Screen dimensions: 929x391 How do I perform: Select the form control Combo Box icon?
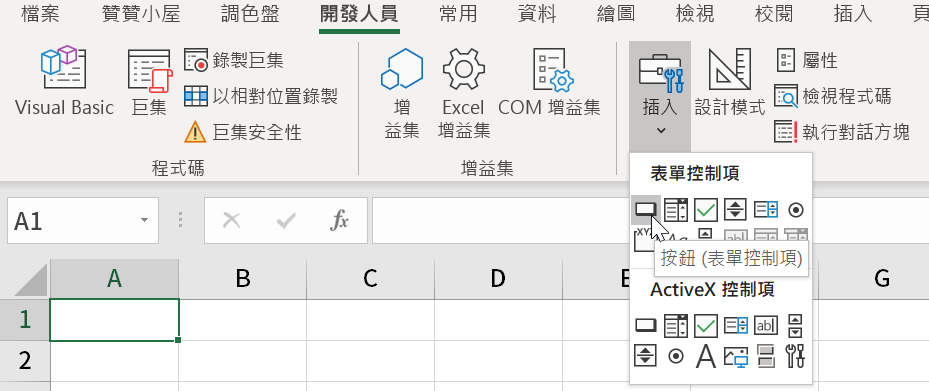coord(675,209)
